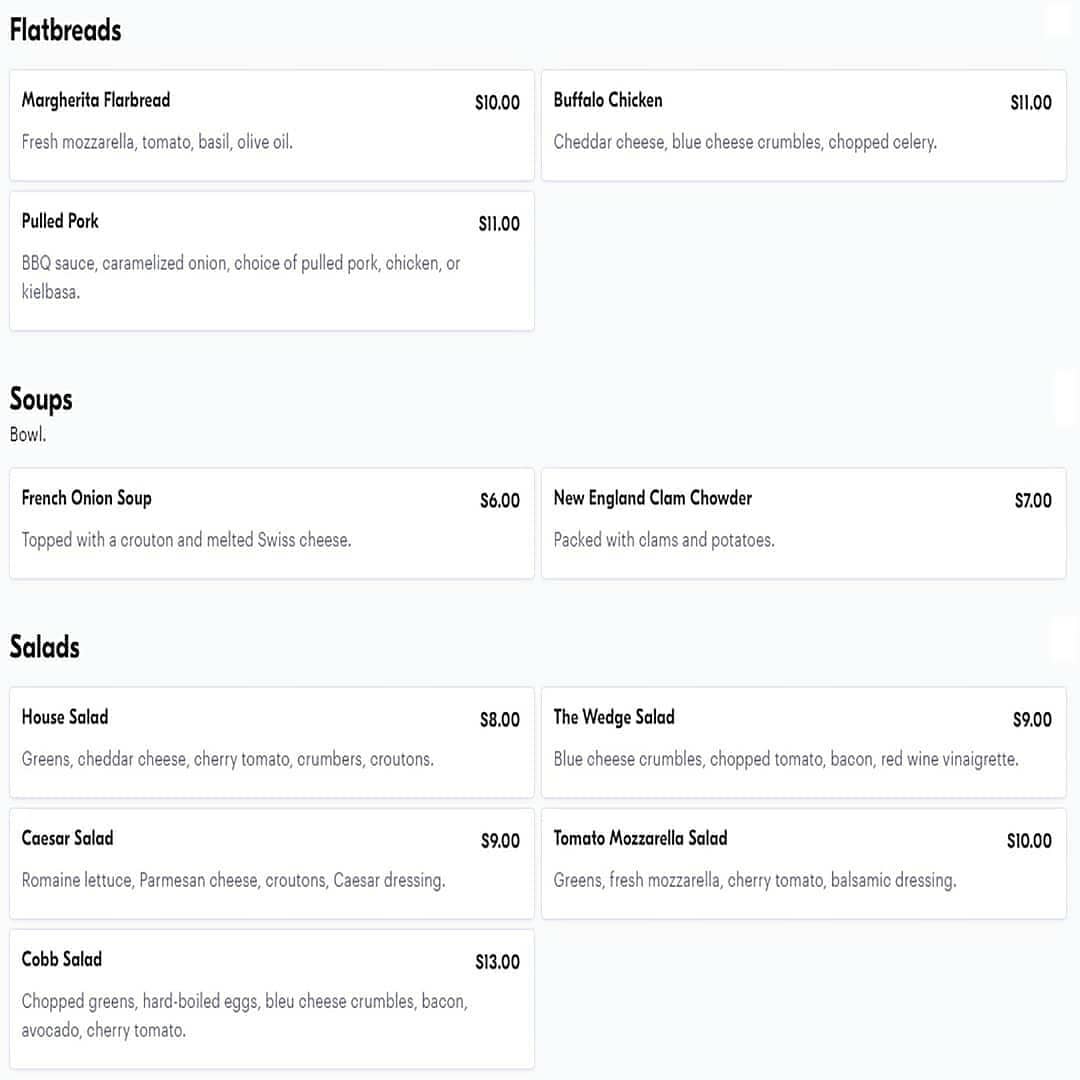
Task: Add the House Salad item
Action: (x=271, y=742)
